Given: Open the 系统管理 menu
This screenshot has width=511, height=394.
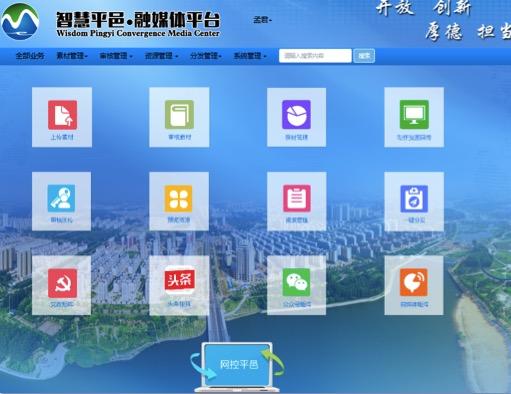Looking at the screenshot, I should coord(250,56).
